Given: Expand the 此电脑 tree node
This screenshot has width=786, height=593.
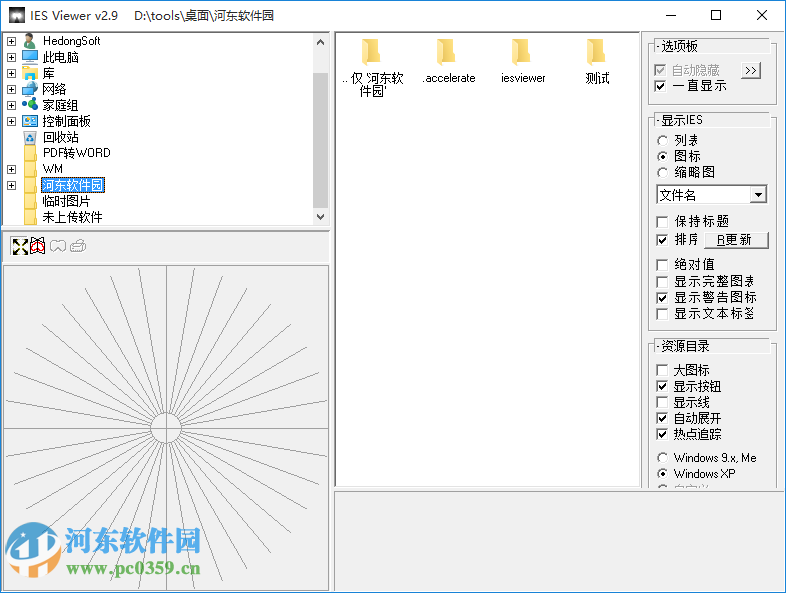Looking at the screenshot, I should (x=12, y=57).
